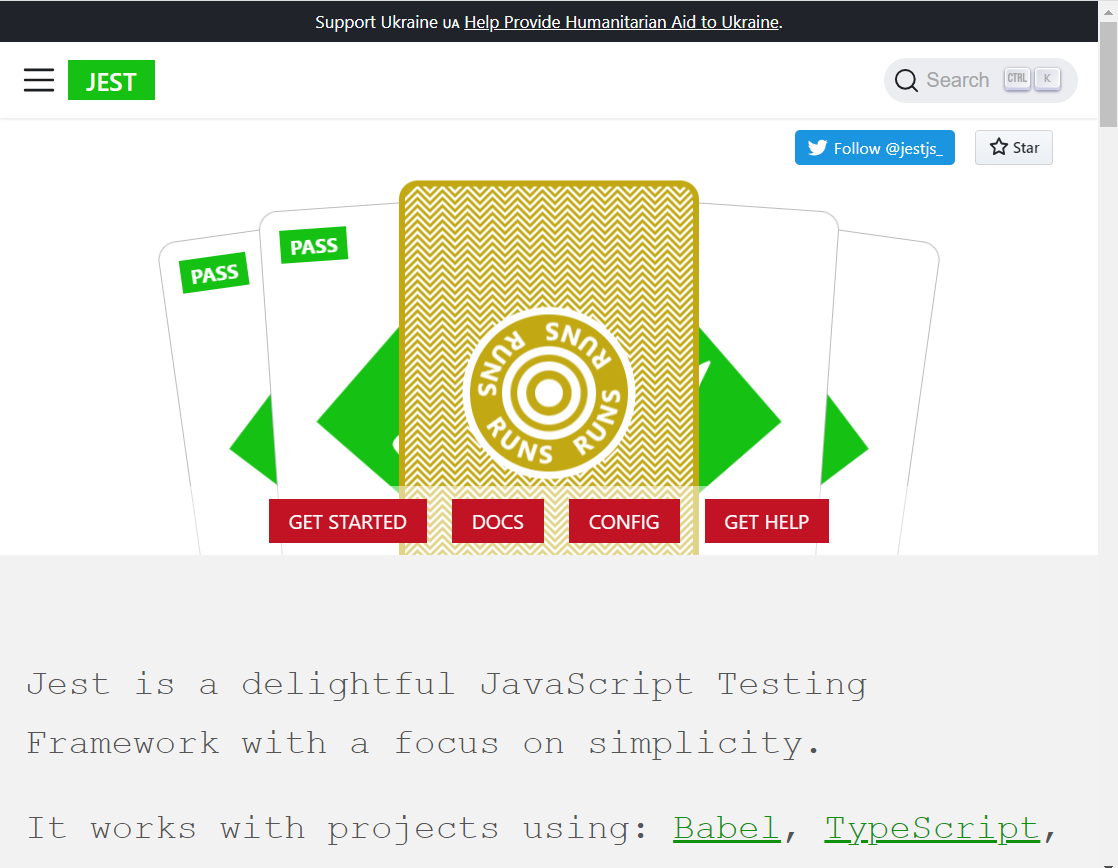Image resolution: width=1118 pixels, height=868 pixels.
Task: Open the hamburger navigation menu
Action: click(x=39, y=80)
